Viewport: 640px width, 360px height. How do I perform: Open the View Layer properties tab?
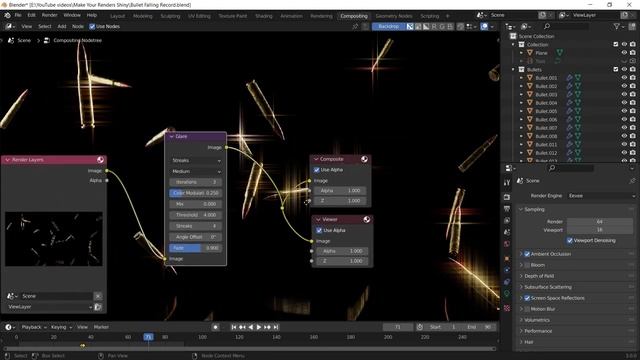pos(507,220)
